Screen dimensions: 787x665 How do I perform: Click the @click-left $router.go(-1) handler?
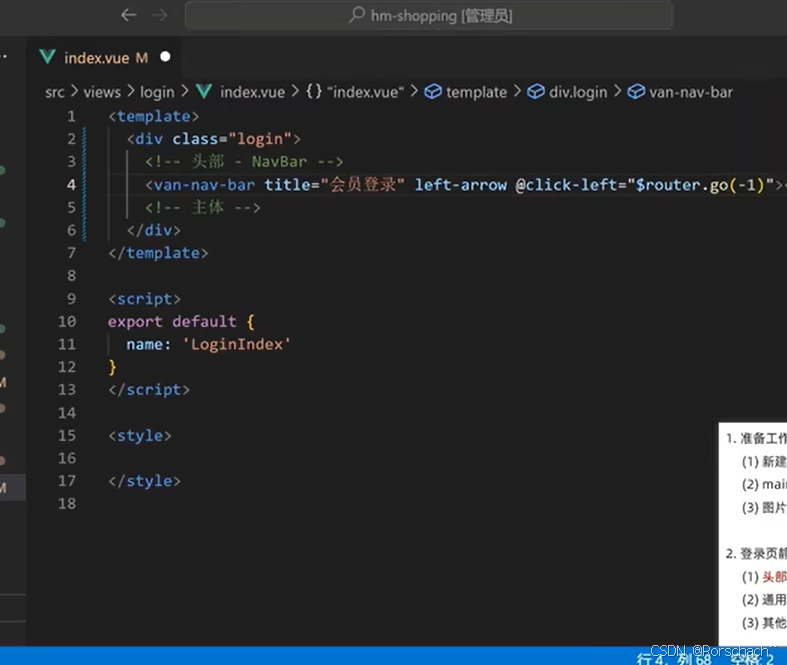(x=645, y=185)
